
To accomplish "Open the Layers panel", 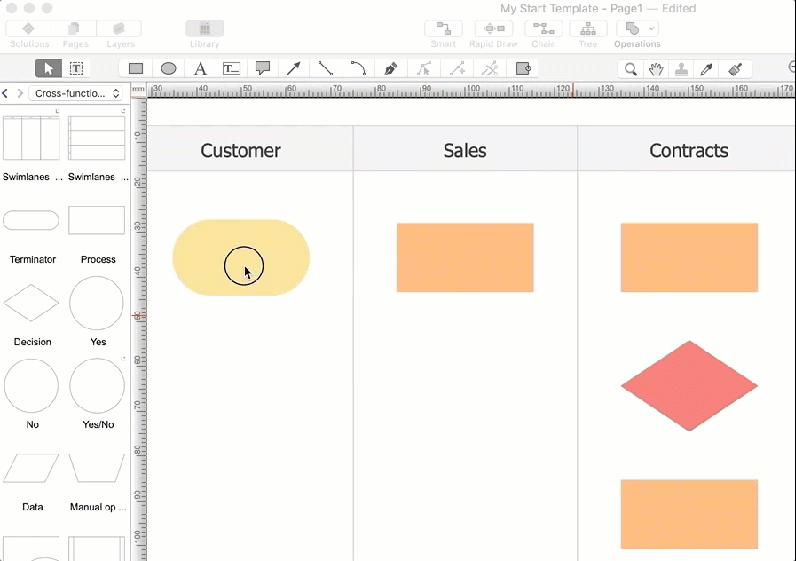I will point(119,29).
